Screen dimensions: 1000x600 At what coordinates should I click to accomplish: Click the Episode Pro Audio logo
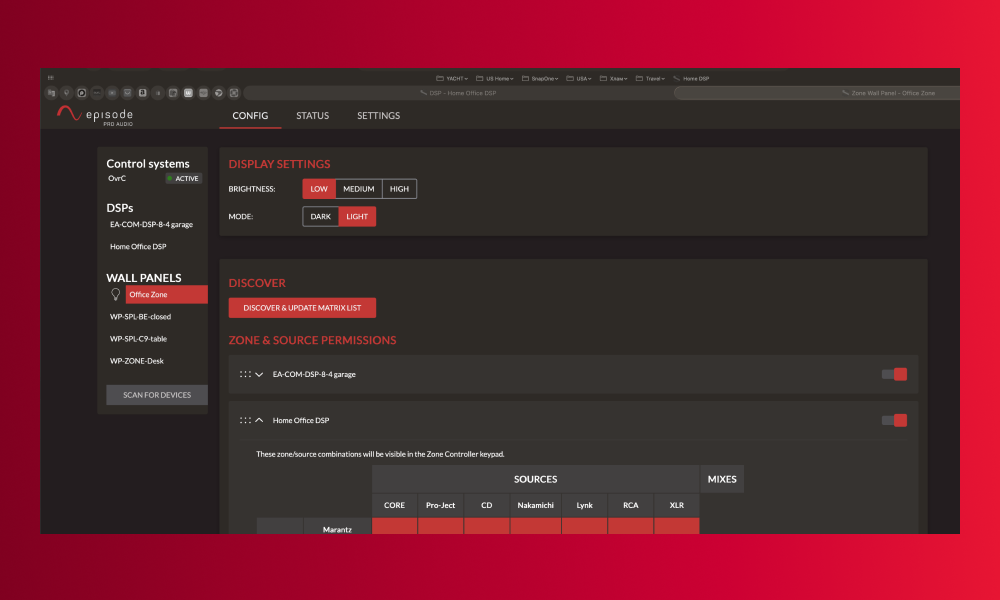click(95, 116)
